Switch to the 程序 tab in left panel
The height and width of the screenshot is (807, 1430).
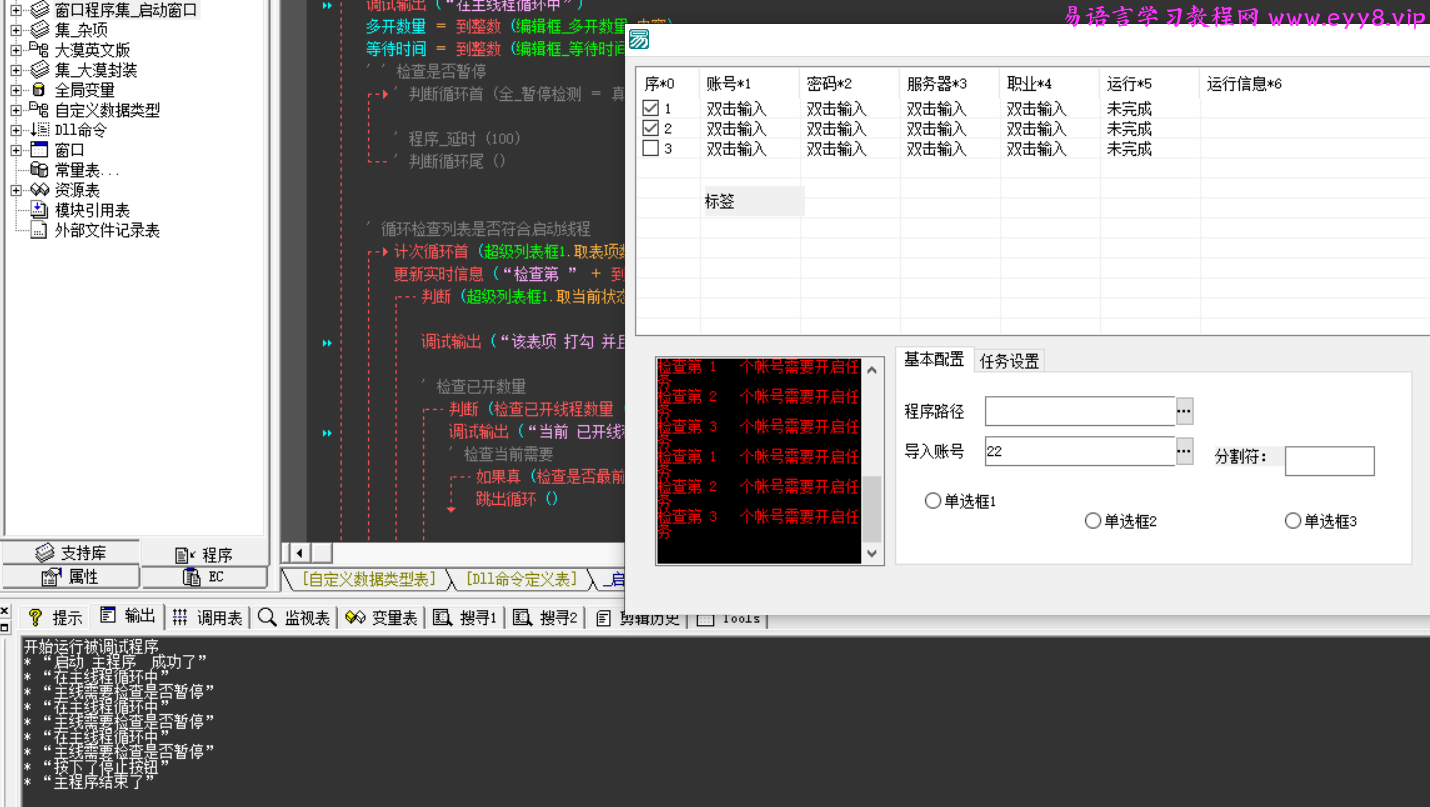(x=204, y=554)
